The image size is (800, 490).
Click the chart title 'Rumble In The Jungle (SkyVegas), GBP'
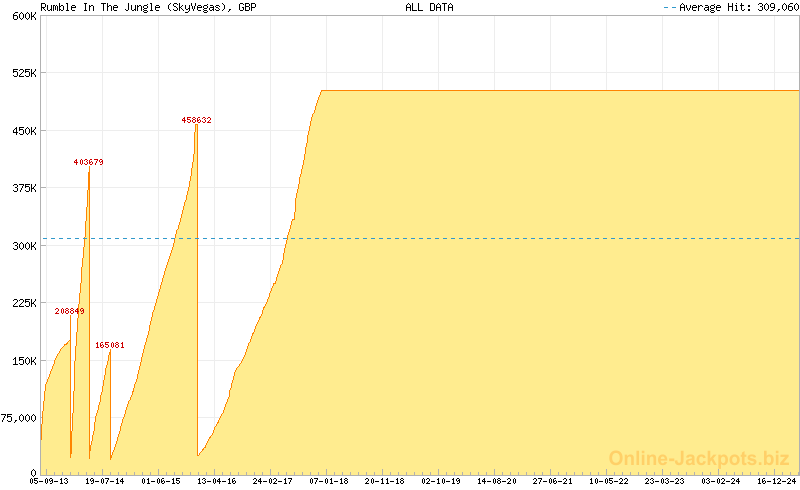[146, 7]
